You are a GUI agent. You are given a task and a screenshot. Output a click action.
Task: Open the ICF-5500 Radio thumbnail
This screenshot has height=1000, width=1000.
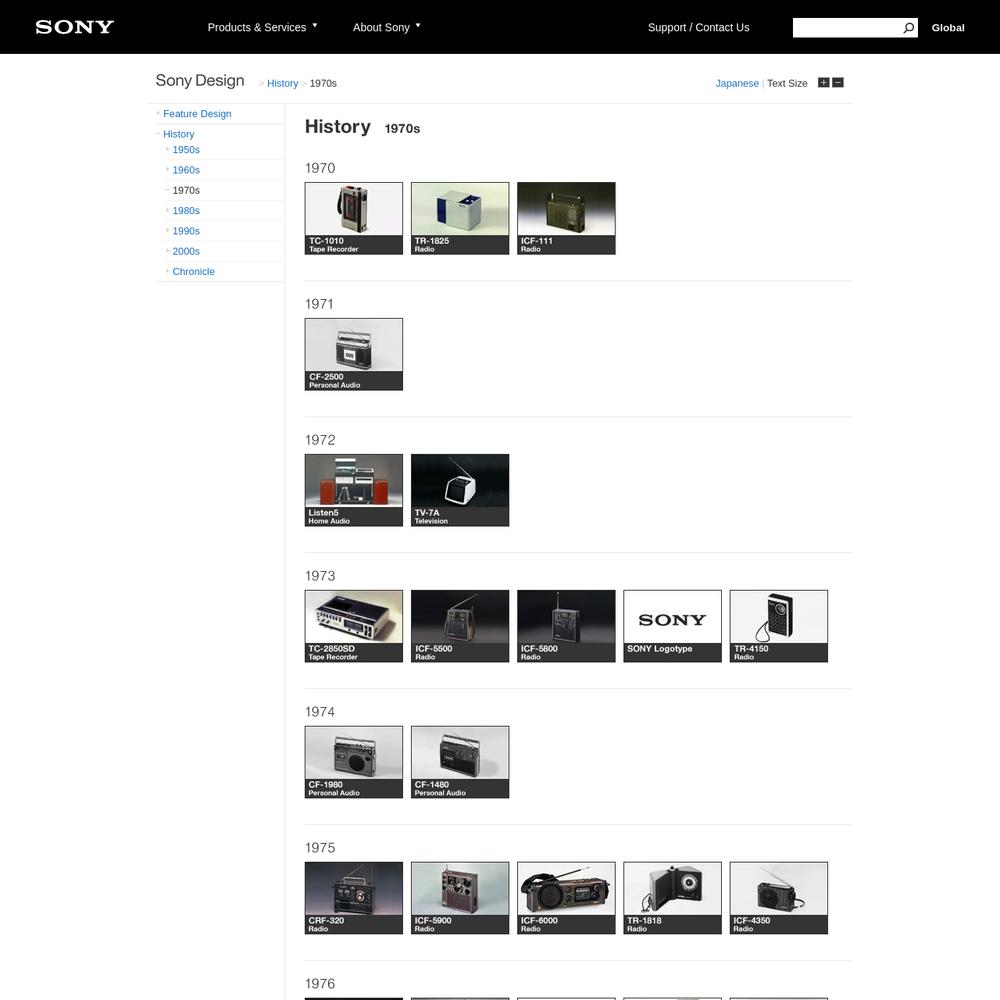pyautogui.click(x=460, y=626)
